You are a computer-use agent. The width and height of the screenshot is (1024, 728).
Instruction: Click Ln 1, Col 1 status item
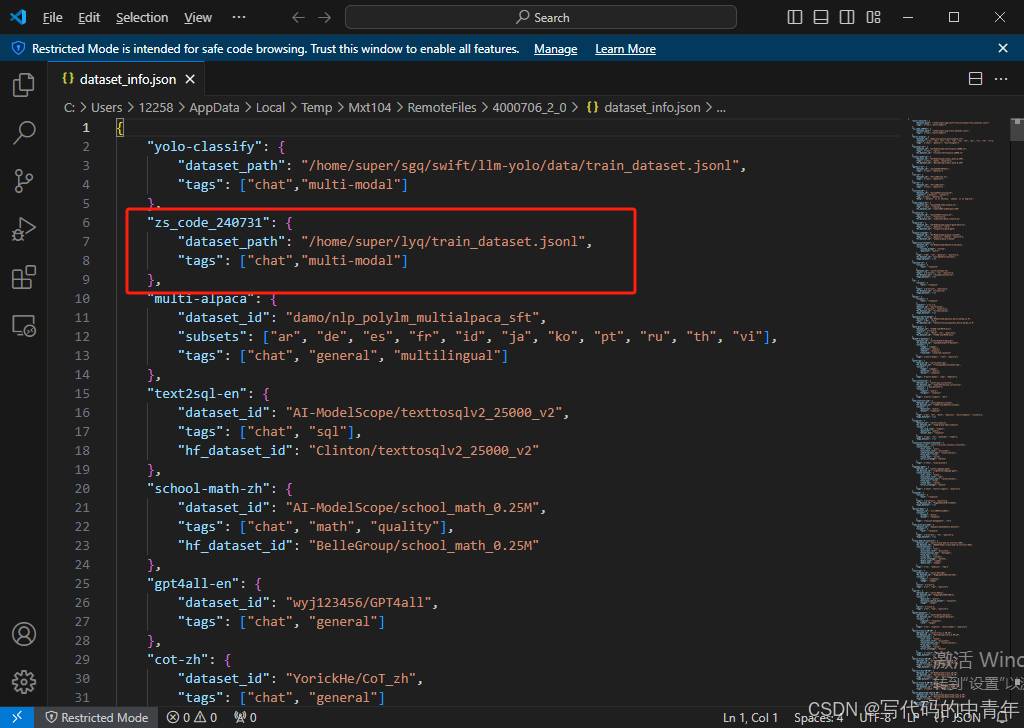(750, 718)
